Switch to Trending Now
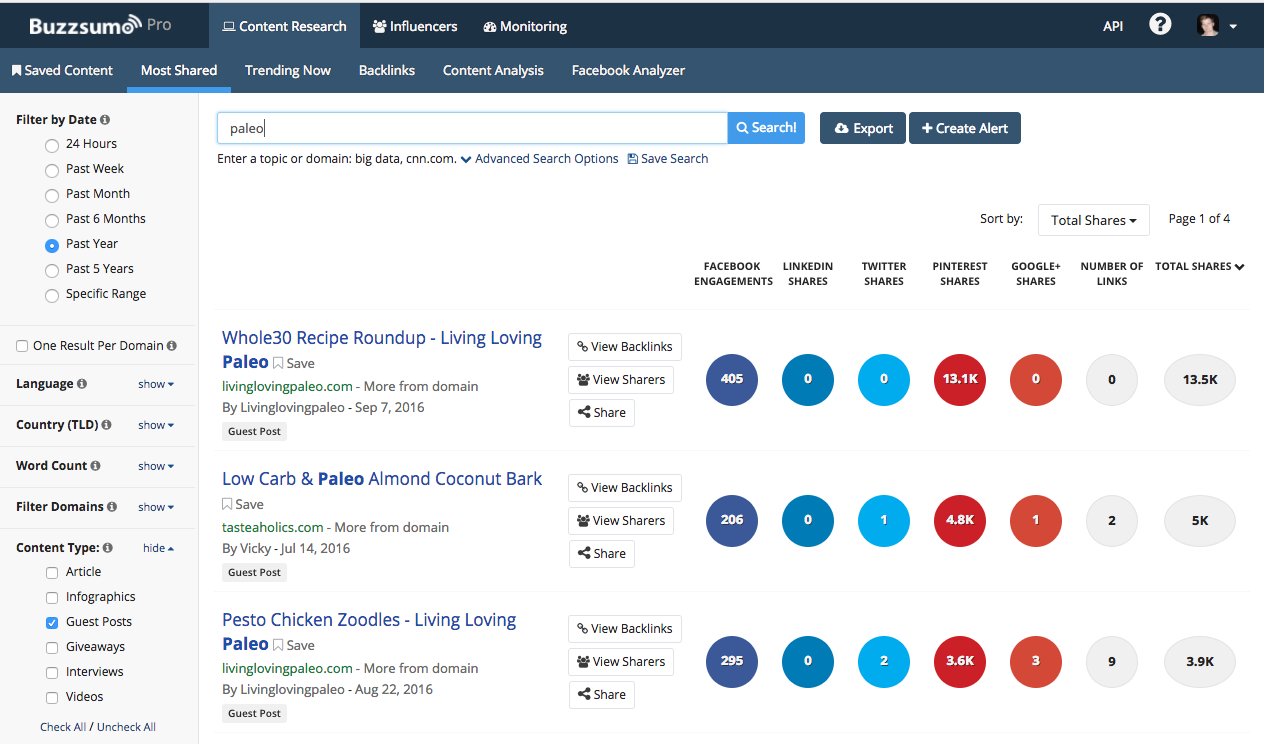The height and width of the screenshot is (744, 1264). tap(288, 70)
